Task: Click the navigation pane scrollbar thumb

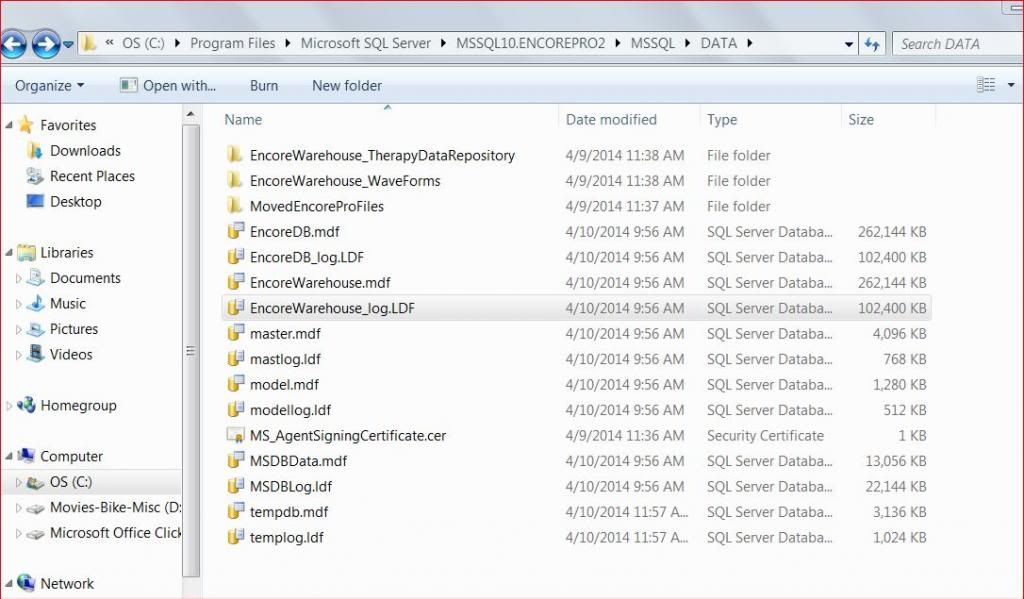Action: pos(191,351)
